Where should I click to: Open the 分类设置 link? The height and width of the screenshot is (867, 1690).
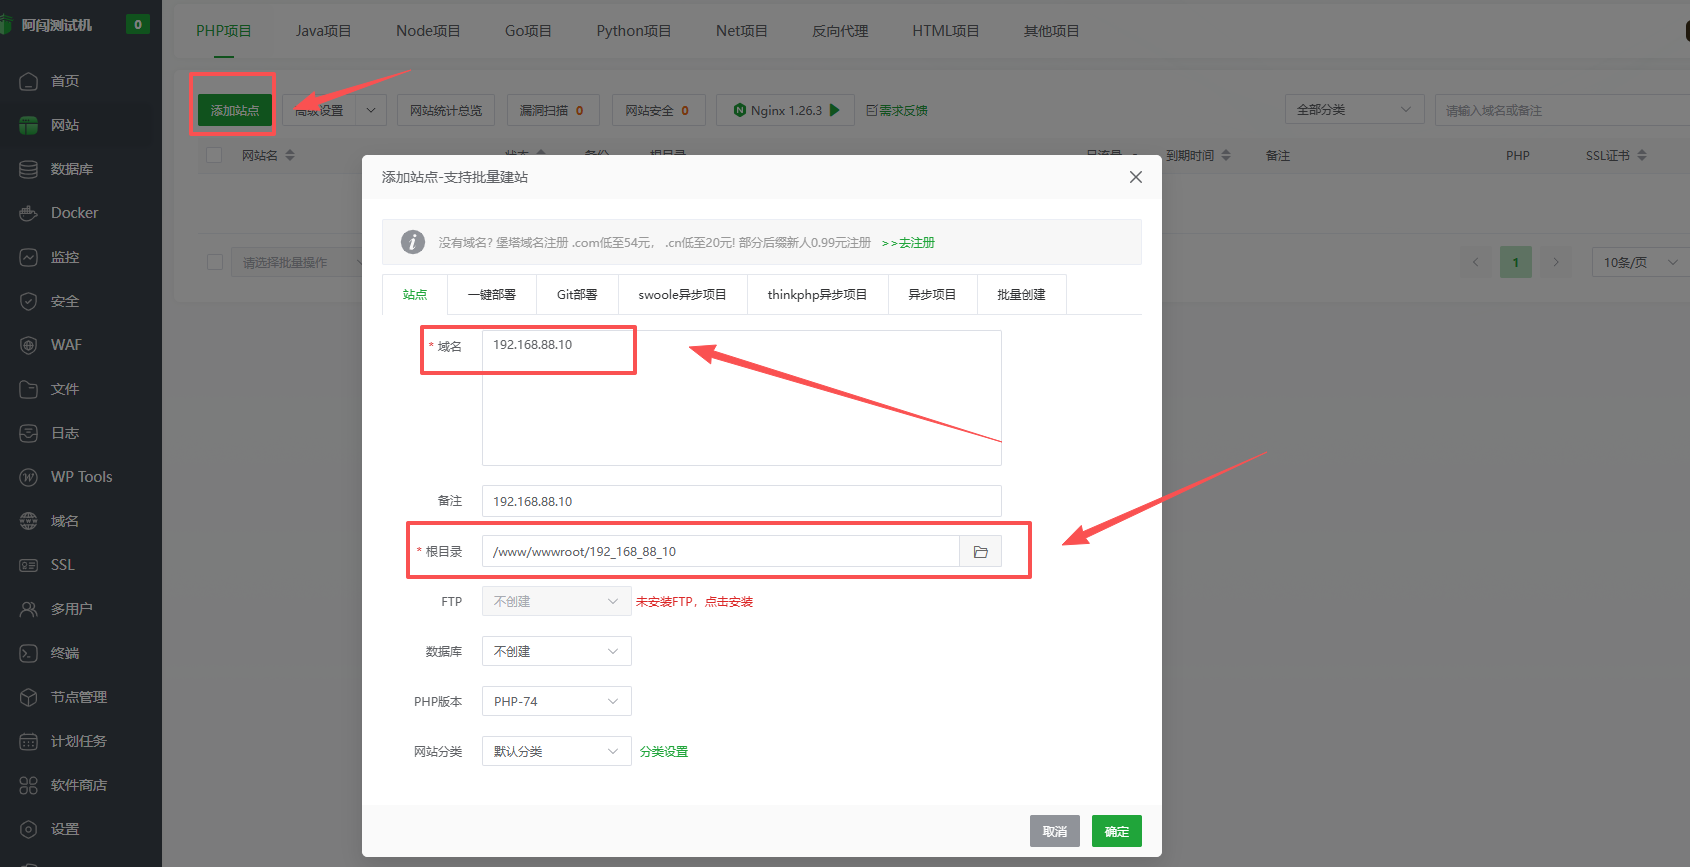click(x=664, y=752)
